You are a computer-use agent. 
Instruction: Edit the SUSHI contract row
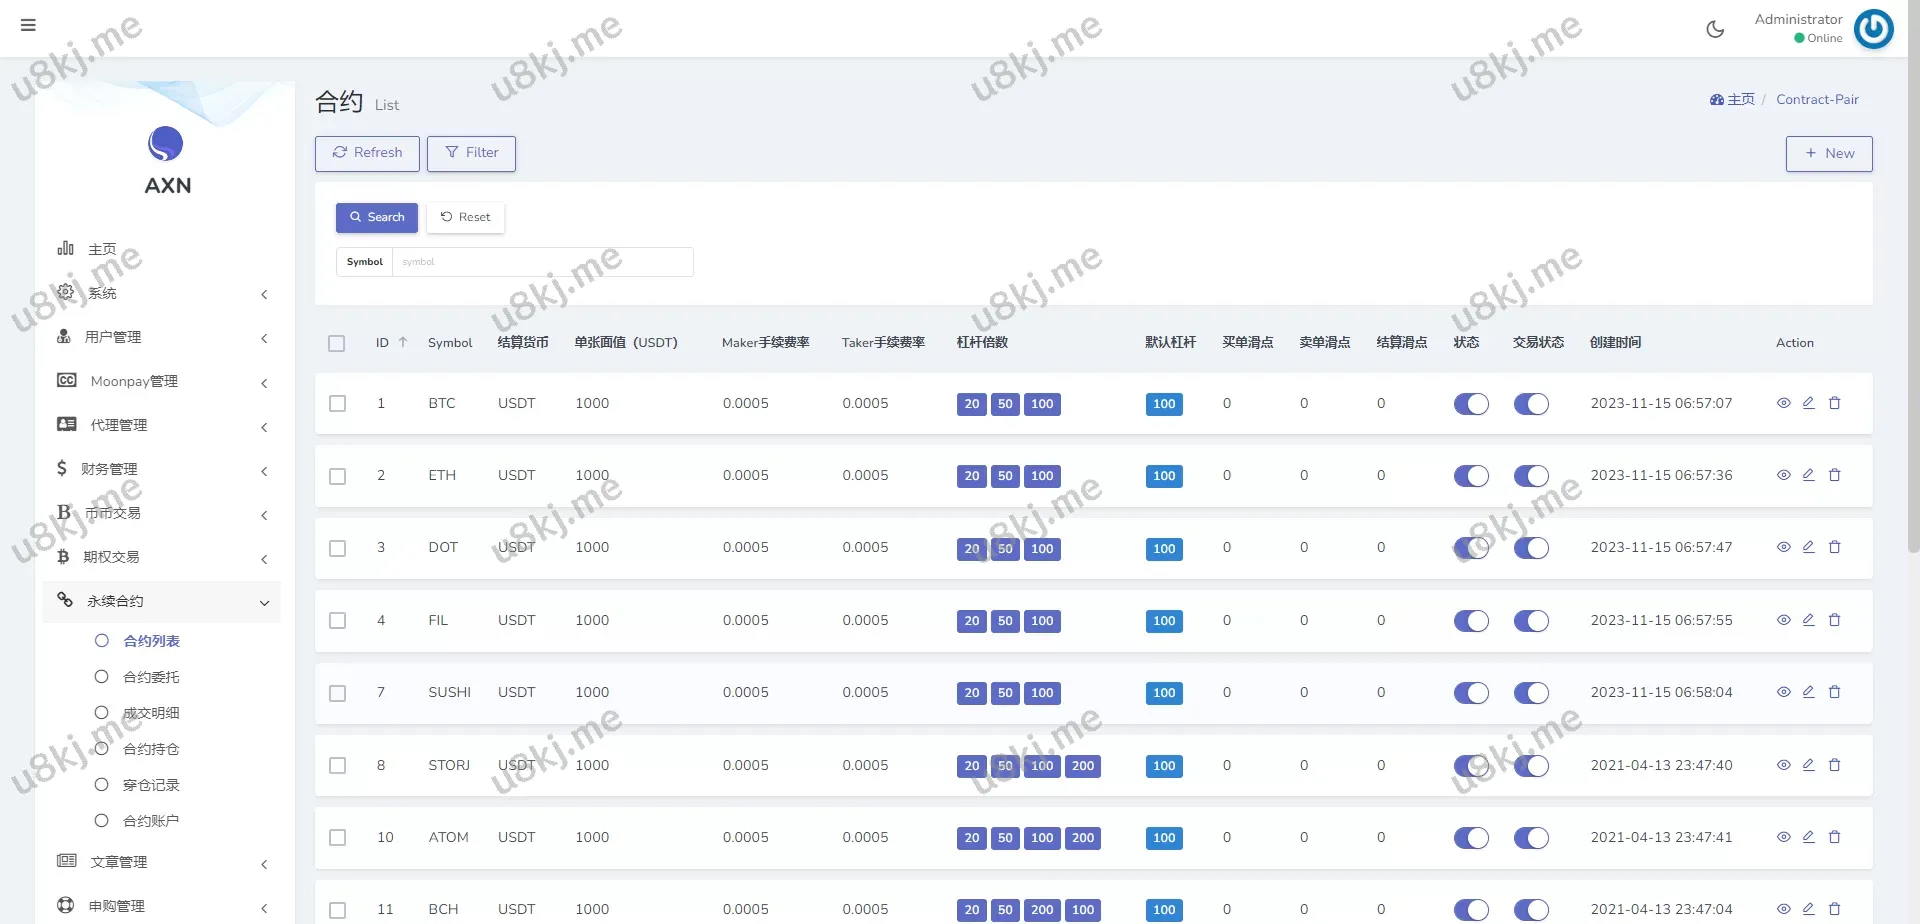pyautogui.click(x=1808, y=692)
